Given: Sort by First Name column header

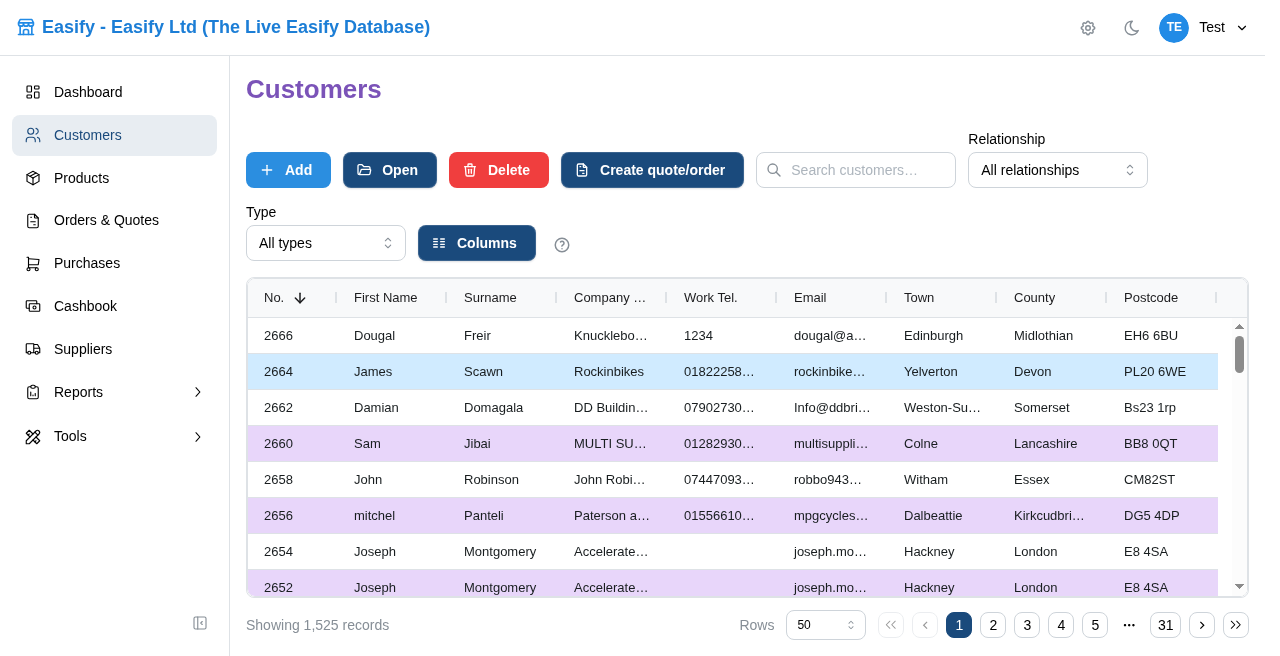Looking at the screenshot, I should 385,298.
